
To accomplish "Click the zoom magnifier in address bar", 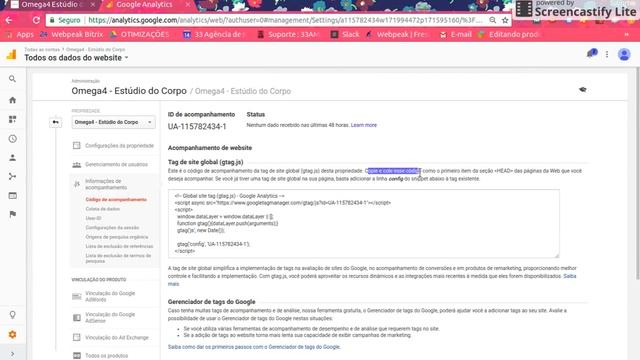I will pos(493,20).
